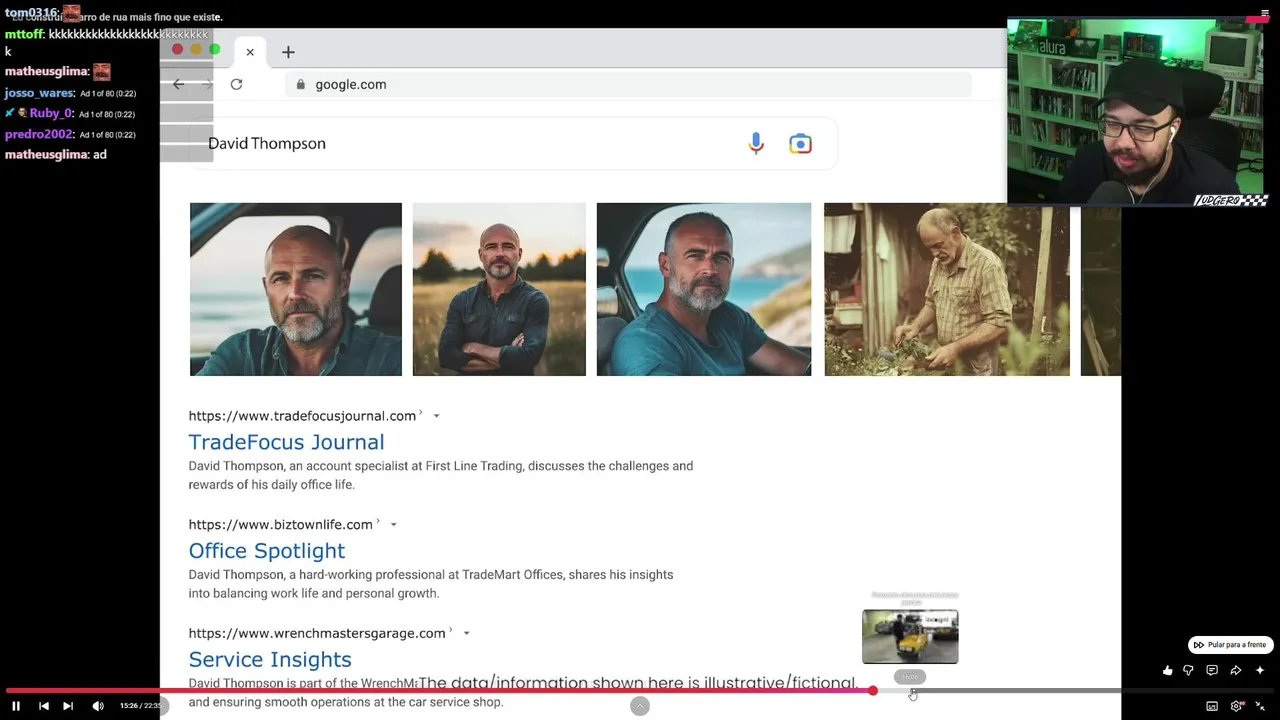Viewport: 1280px width, 720px height.
Task: Dislike the video with thumbs down
Action: 1189,671
